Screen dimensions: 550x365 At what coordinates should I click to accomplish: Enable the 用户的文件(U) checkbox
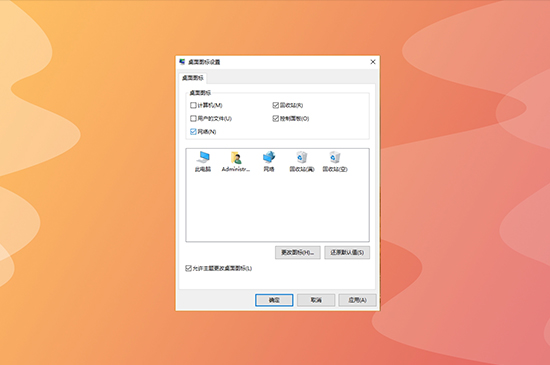[x=193, y=119]
